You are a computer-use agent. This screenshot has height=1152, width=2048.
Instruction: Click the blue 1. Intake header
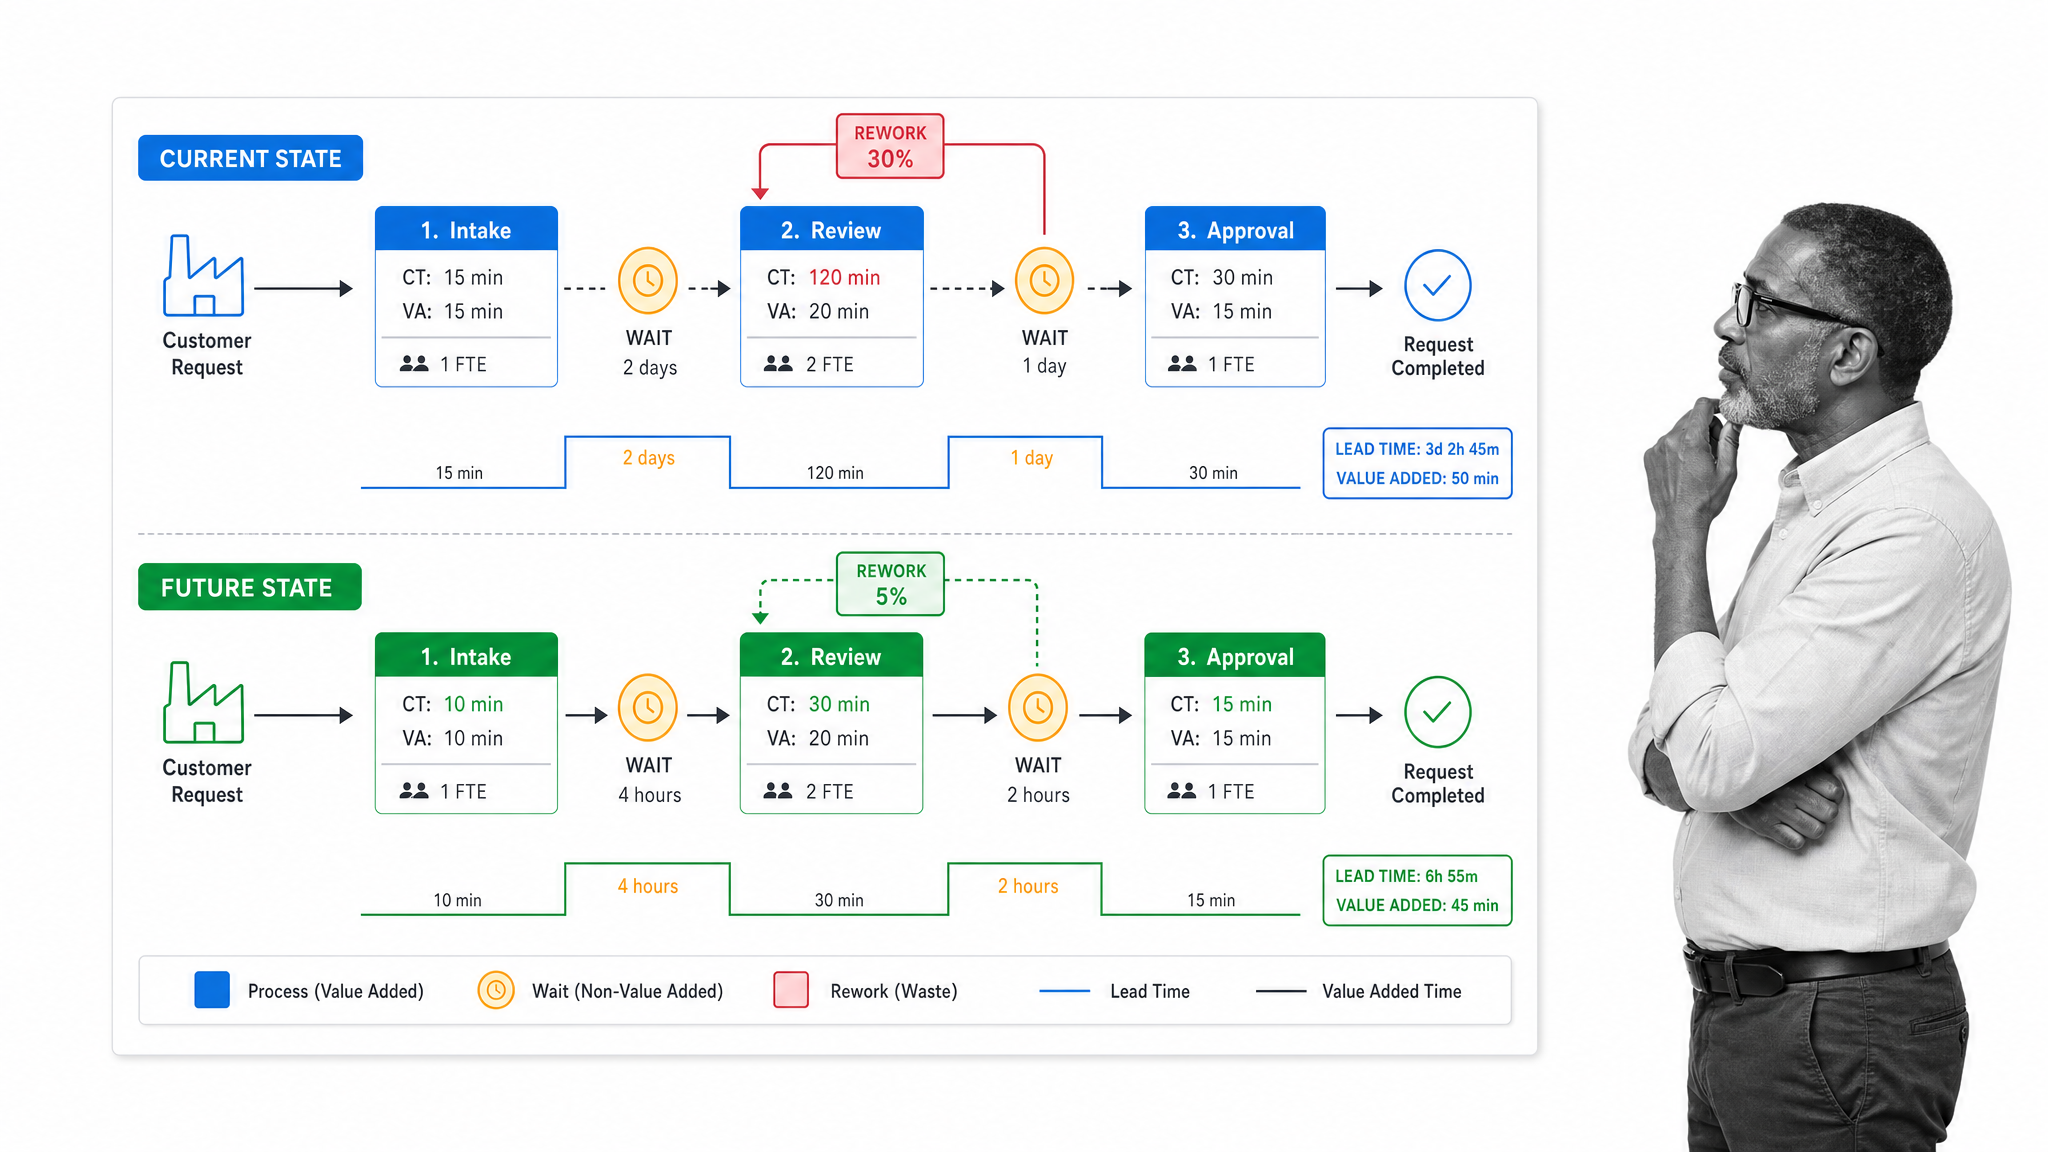pyautogui.click(x=466, y=229)
